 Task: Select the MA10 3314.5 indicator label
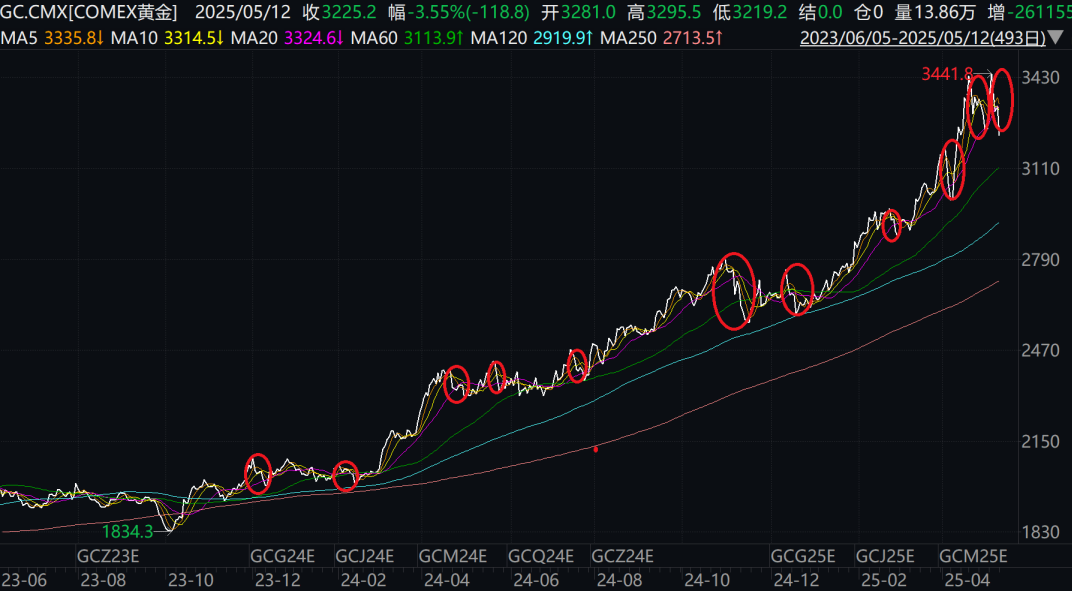pyautogui.click(x=168, y=38)
